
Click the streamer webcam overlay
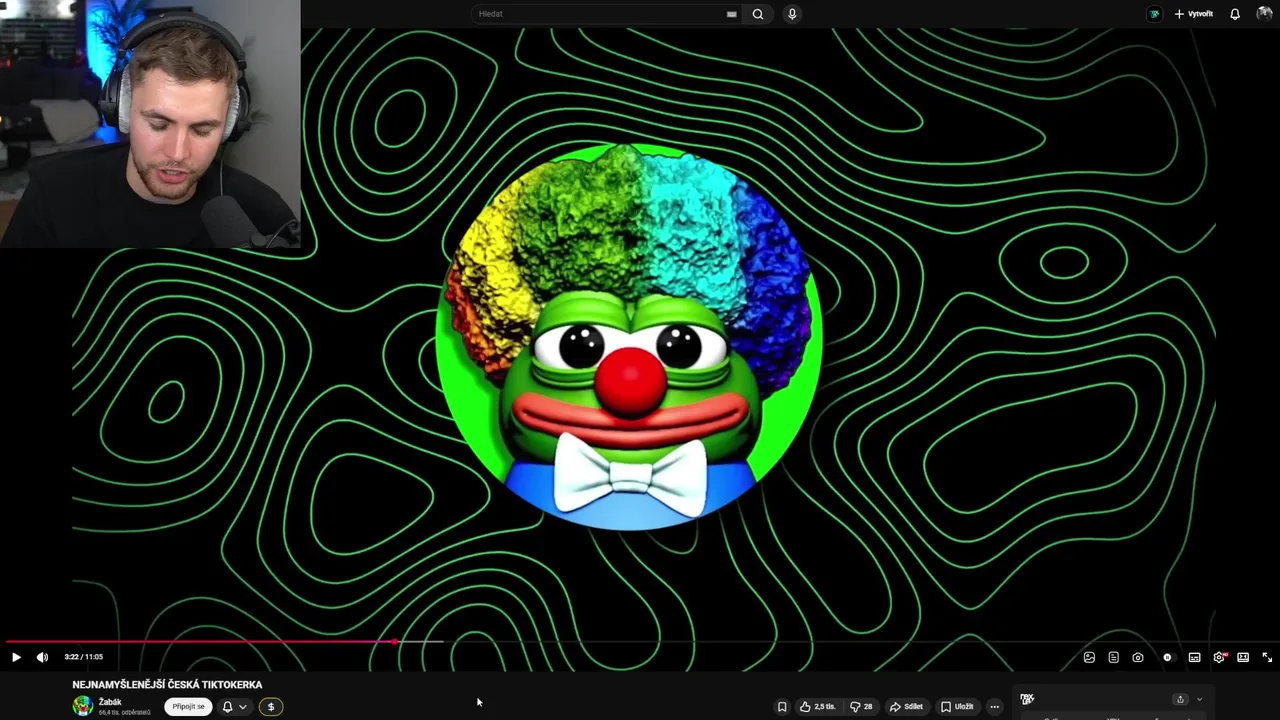(150, 123)
